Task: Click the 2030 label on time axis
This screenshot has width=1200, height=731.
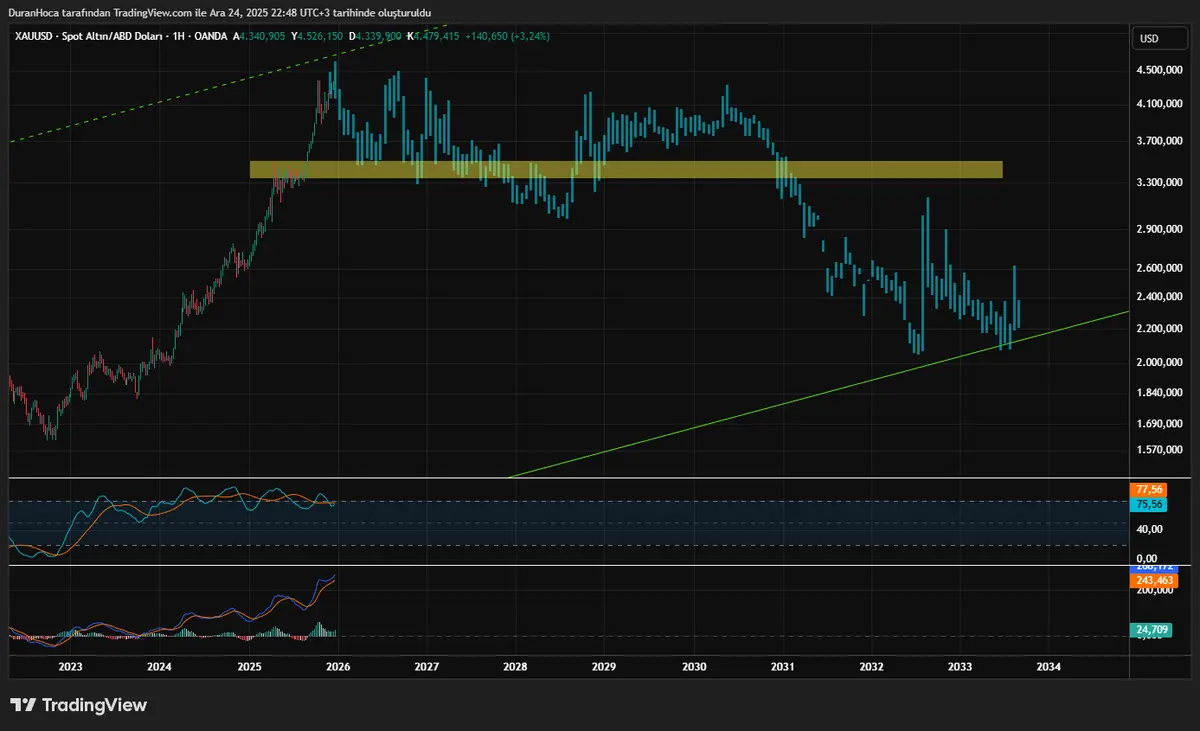Action: pos(694,666)
